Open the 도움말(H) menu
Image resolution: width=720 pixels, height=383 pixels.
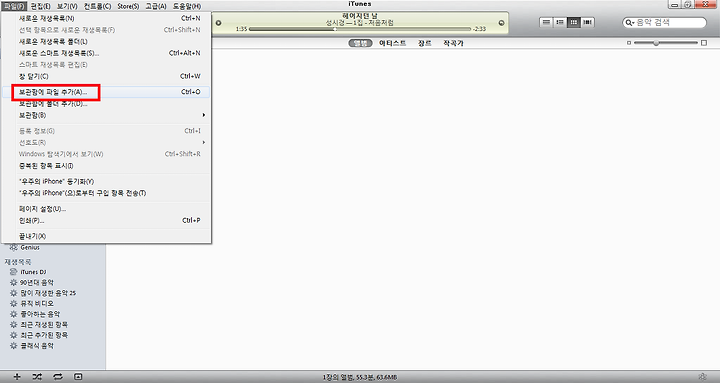tap(187, 6)
